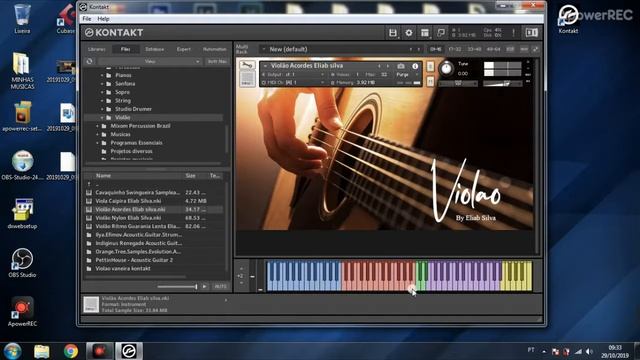Toggle the KSP rack button
Viewport: 640px width, 360px height.
(x=510, y=49)
